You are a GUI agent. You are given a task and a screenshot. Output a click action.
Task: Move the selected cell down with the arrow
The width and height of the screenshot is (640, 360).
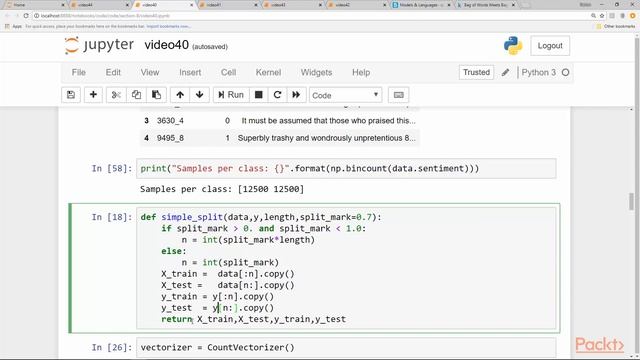coord(200,95)
